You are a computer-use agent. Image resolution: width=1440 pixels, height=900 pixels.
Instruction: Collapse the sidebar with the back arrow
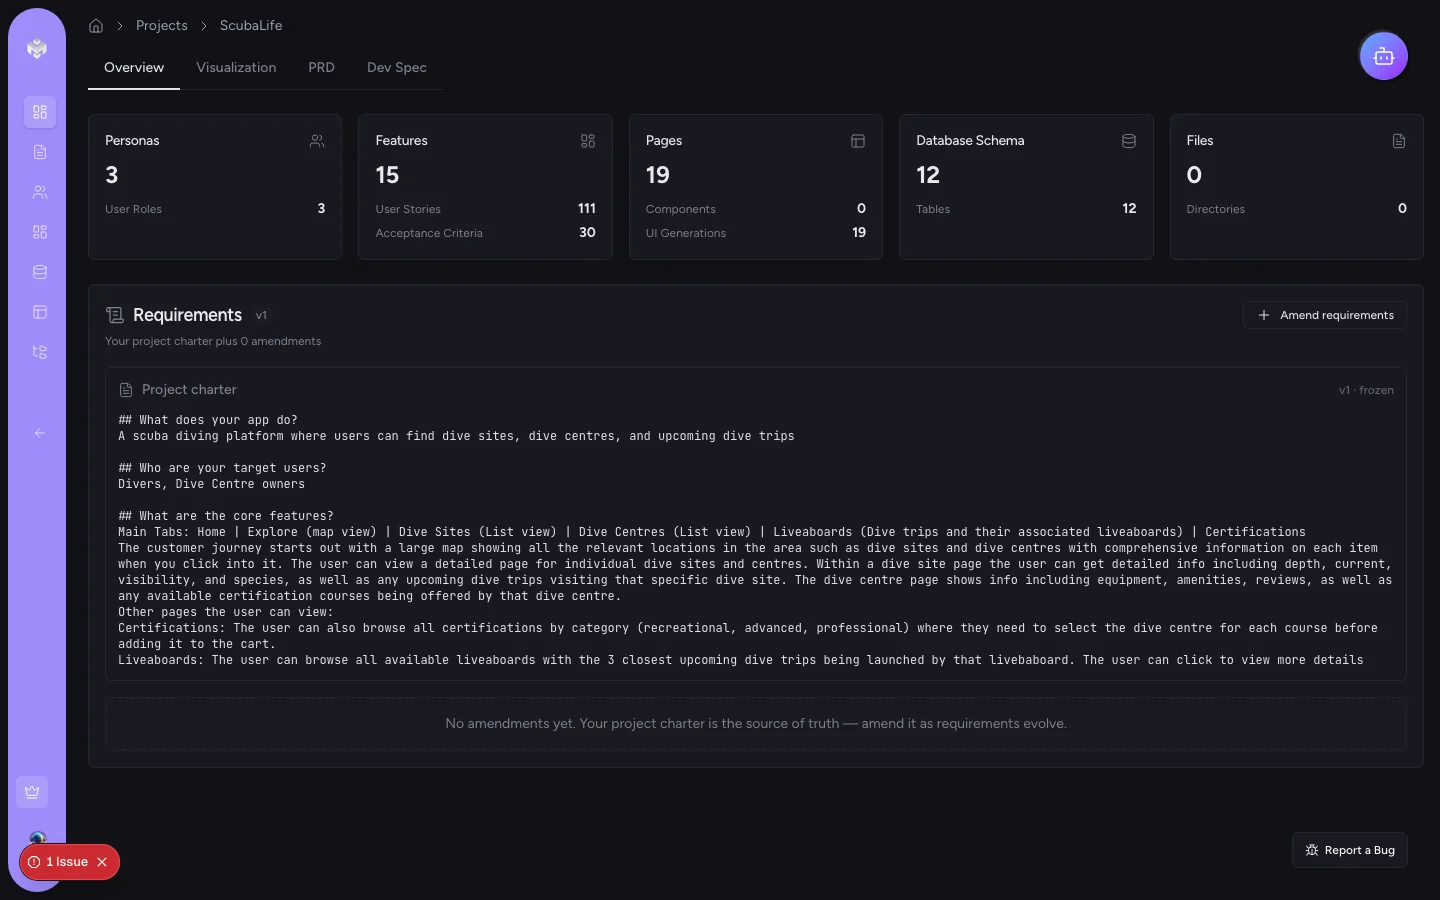(x=40, y=433)
